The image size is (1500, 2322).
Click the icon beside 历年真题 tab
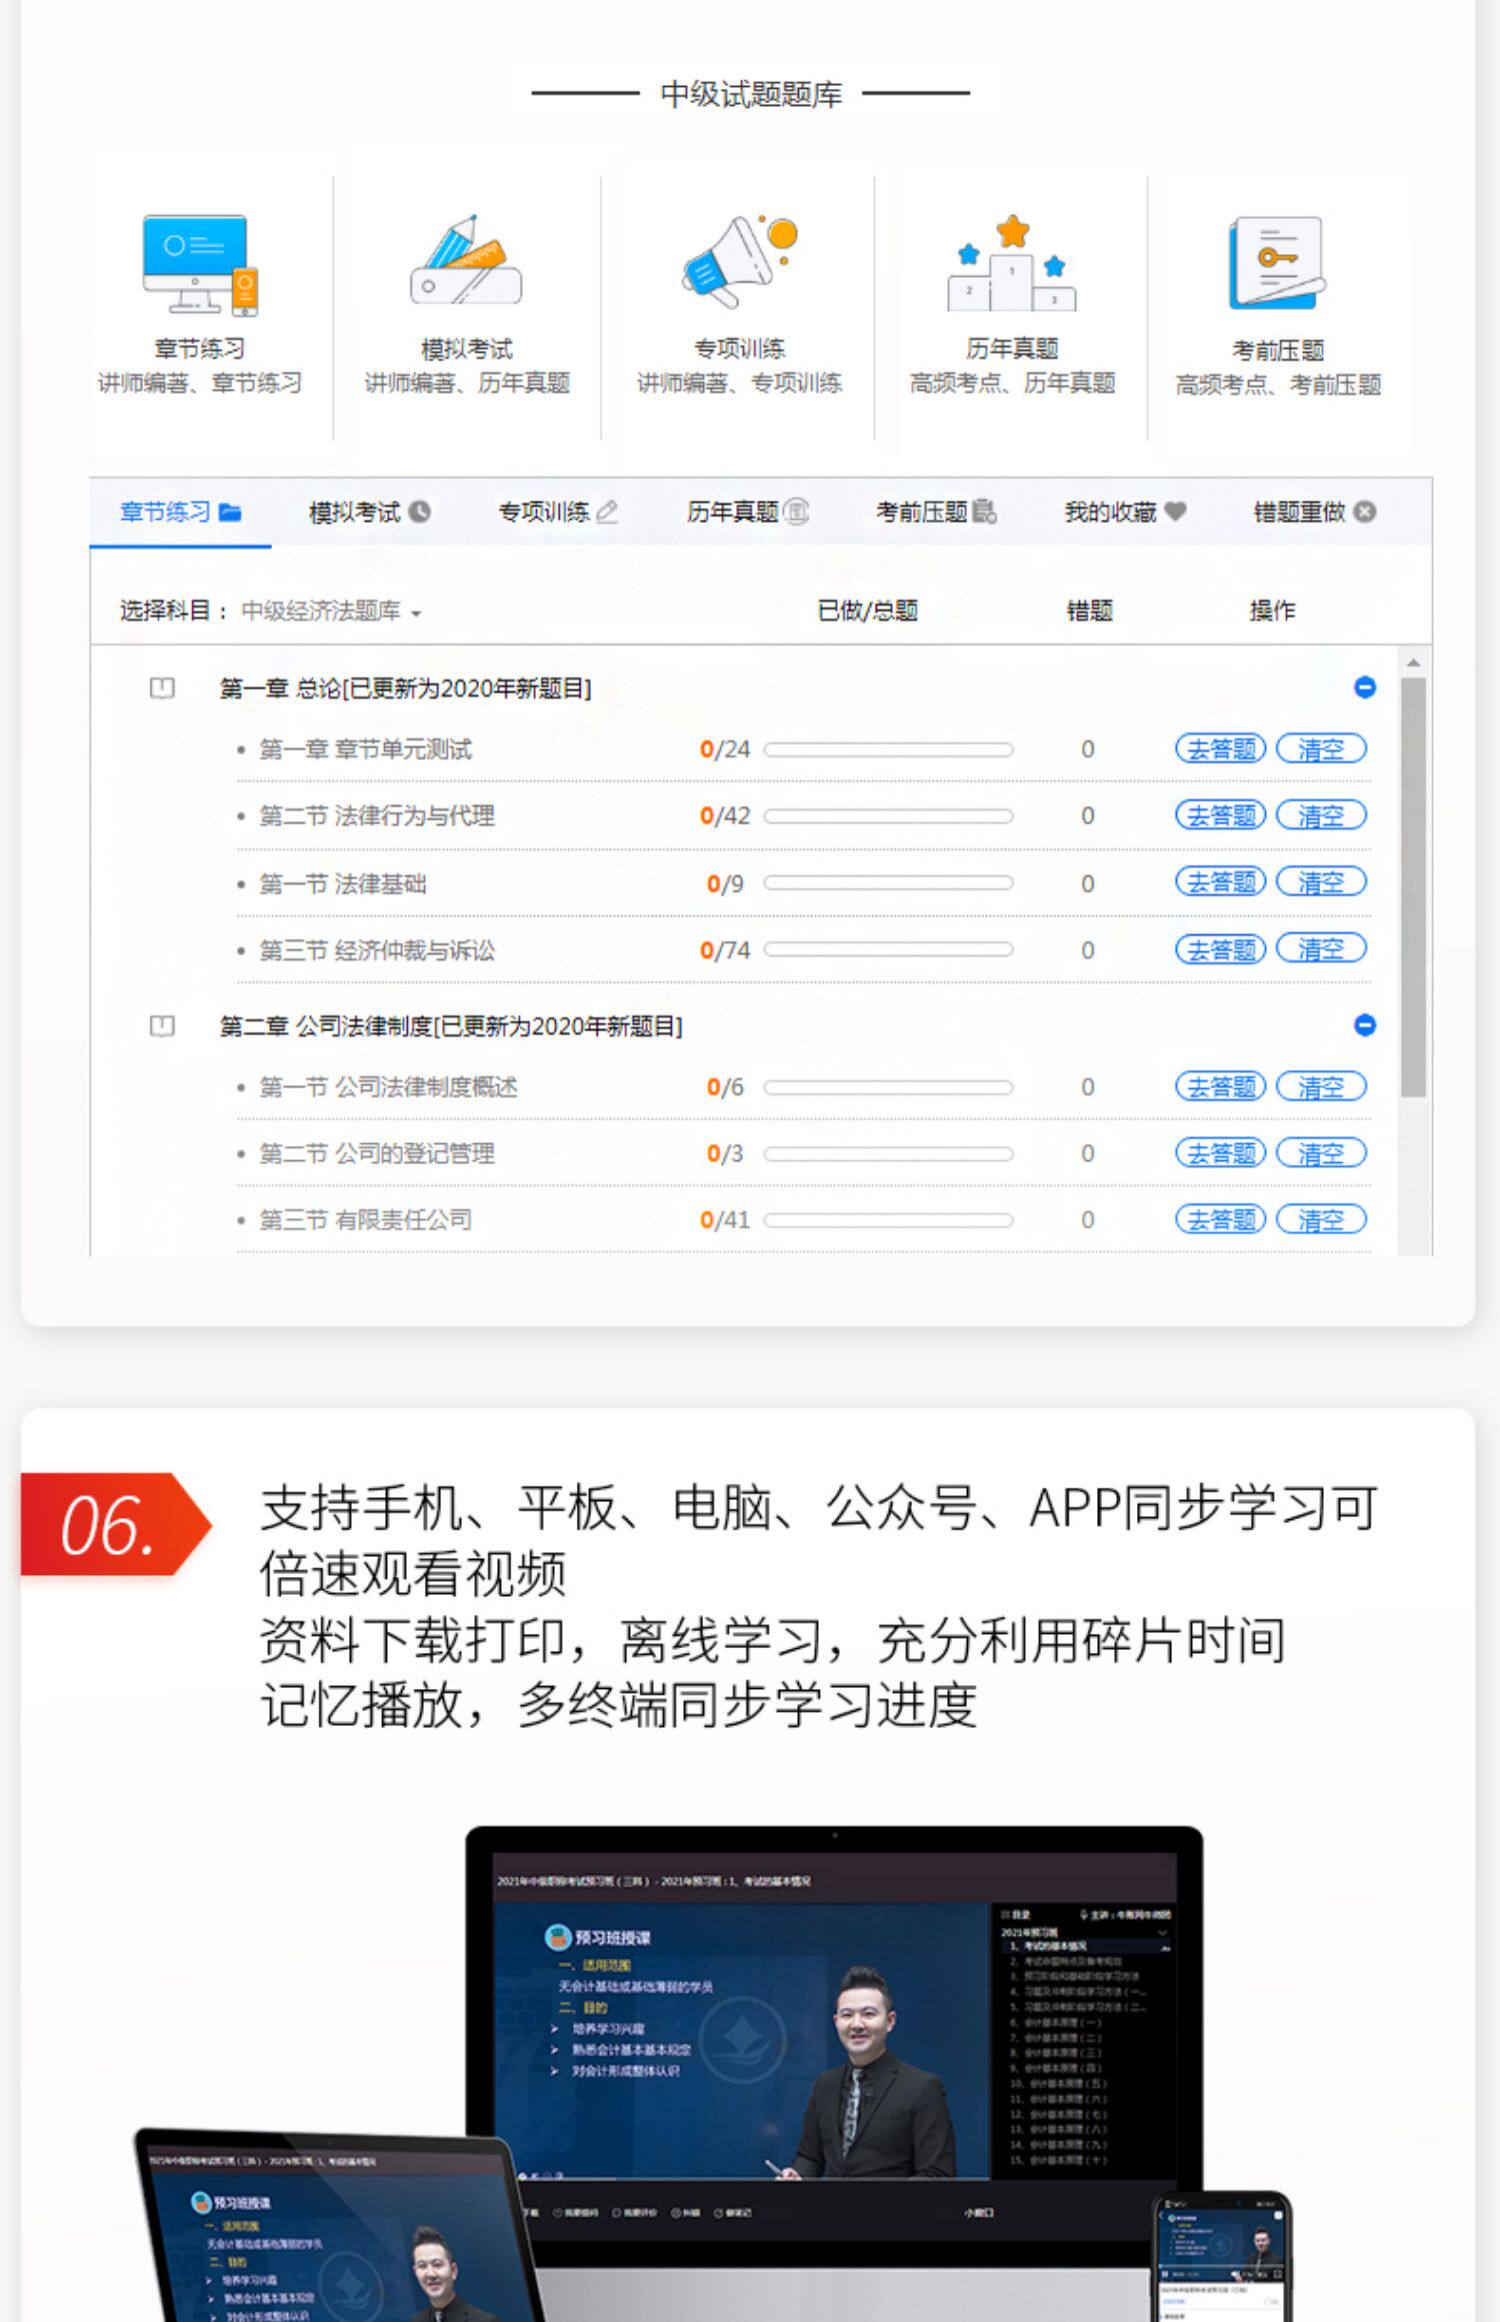click(x=796, y=512)
